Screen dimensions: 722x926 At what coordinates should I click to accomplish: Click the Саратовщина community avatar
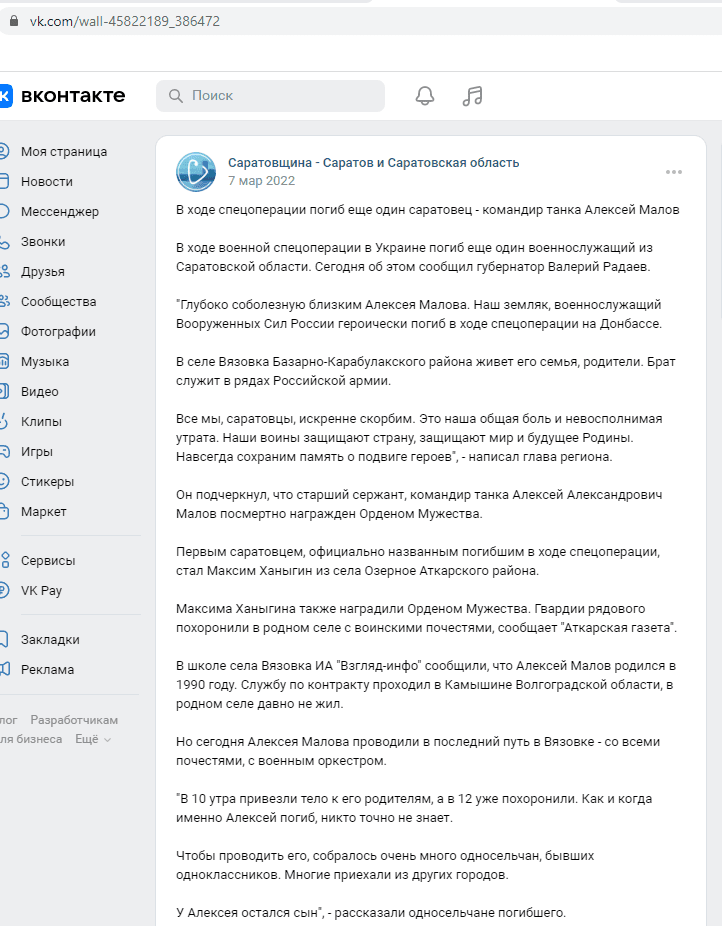coord(196,172)
